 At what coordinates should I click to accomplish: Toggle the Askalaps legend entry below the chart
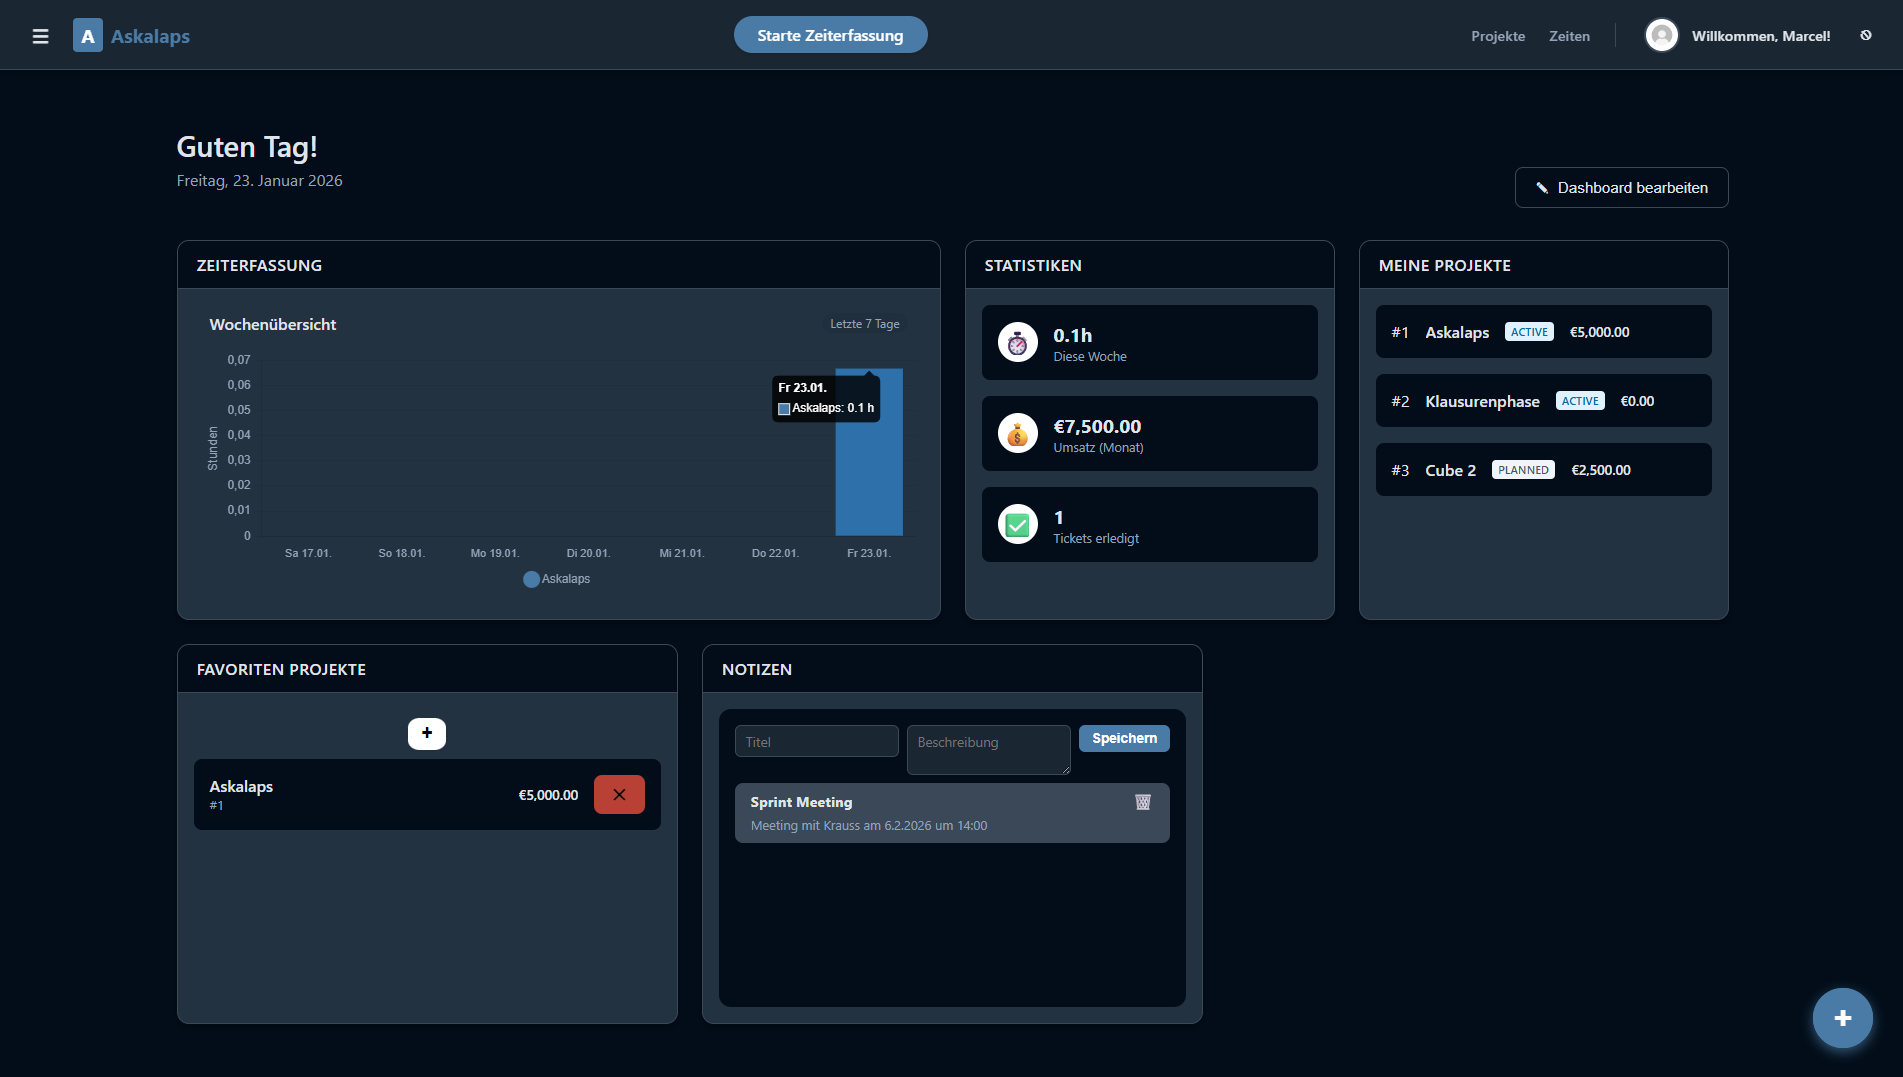click(557, 579)
